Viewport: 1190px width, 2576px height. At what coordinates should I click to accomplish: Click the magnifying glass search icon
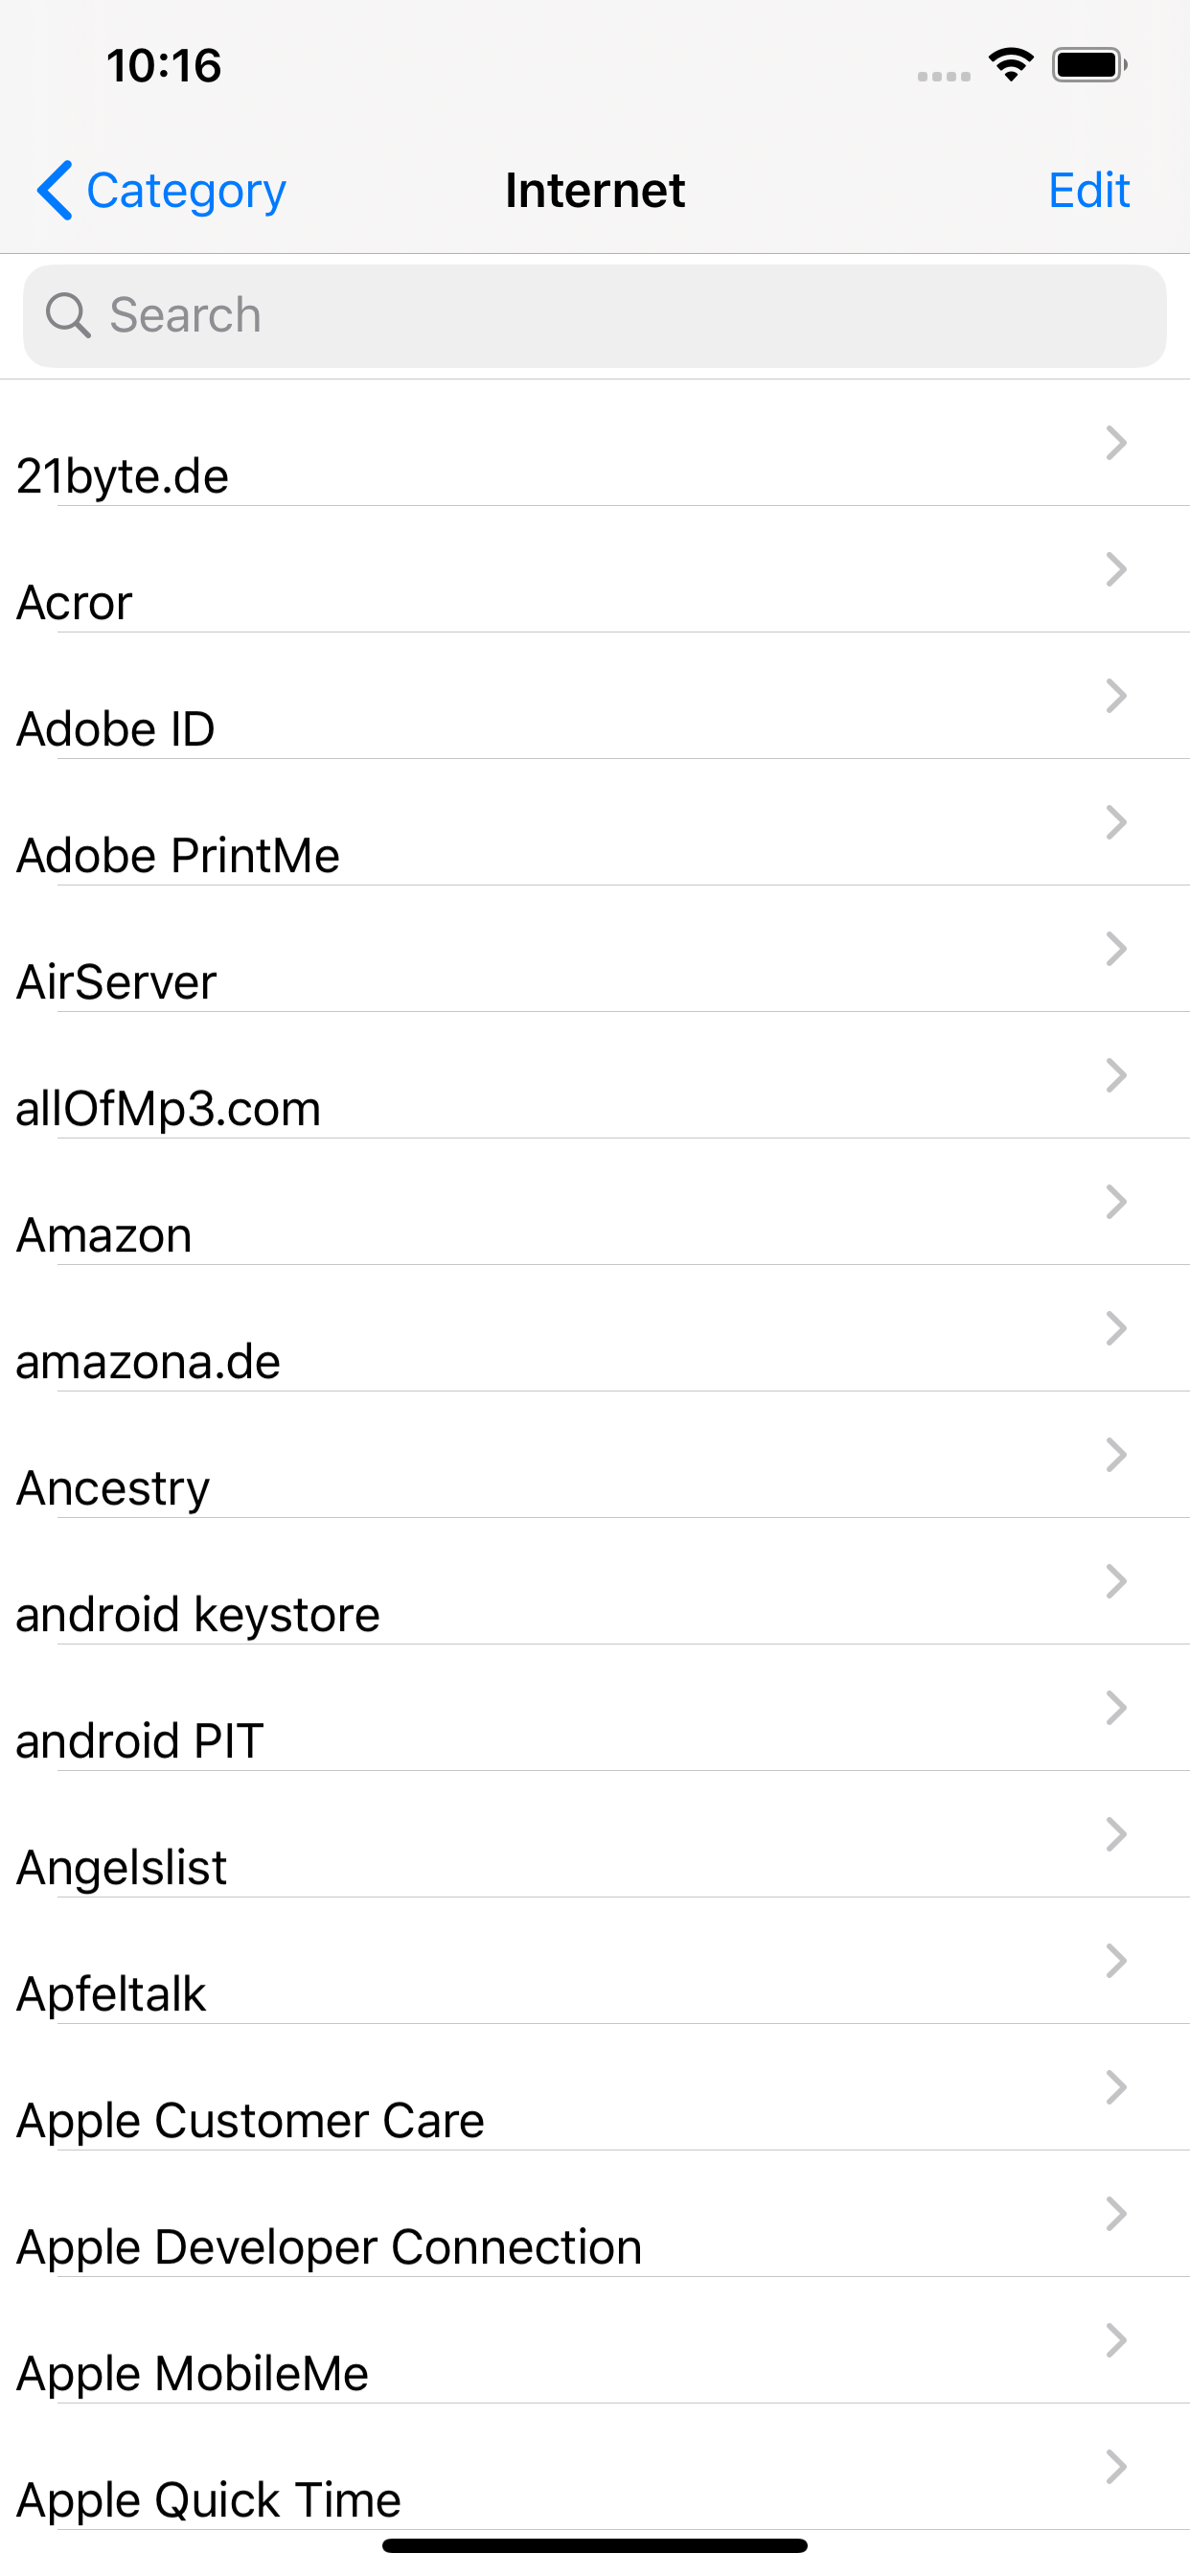68,315
